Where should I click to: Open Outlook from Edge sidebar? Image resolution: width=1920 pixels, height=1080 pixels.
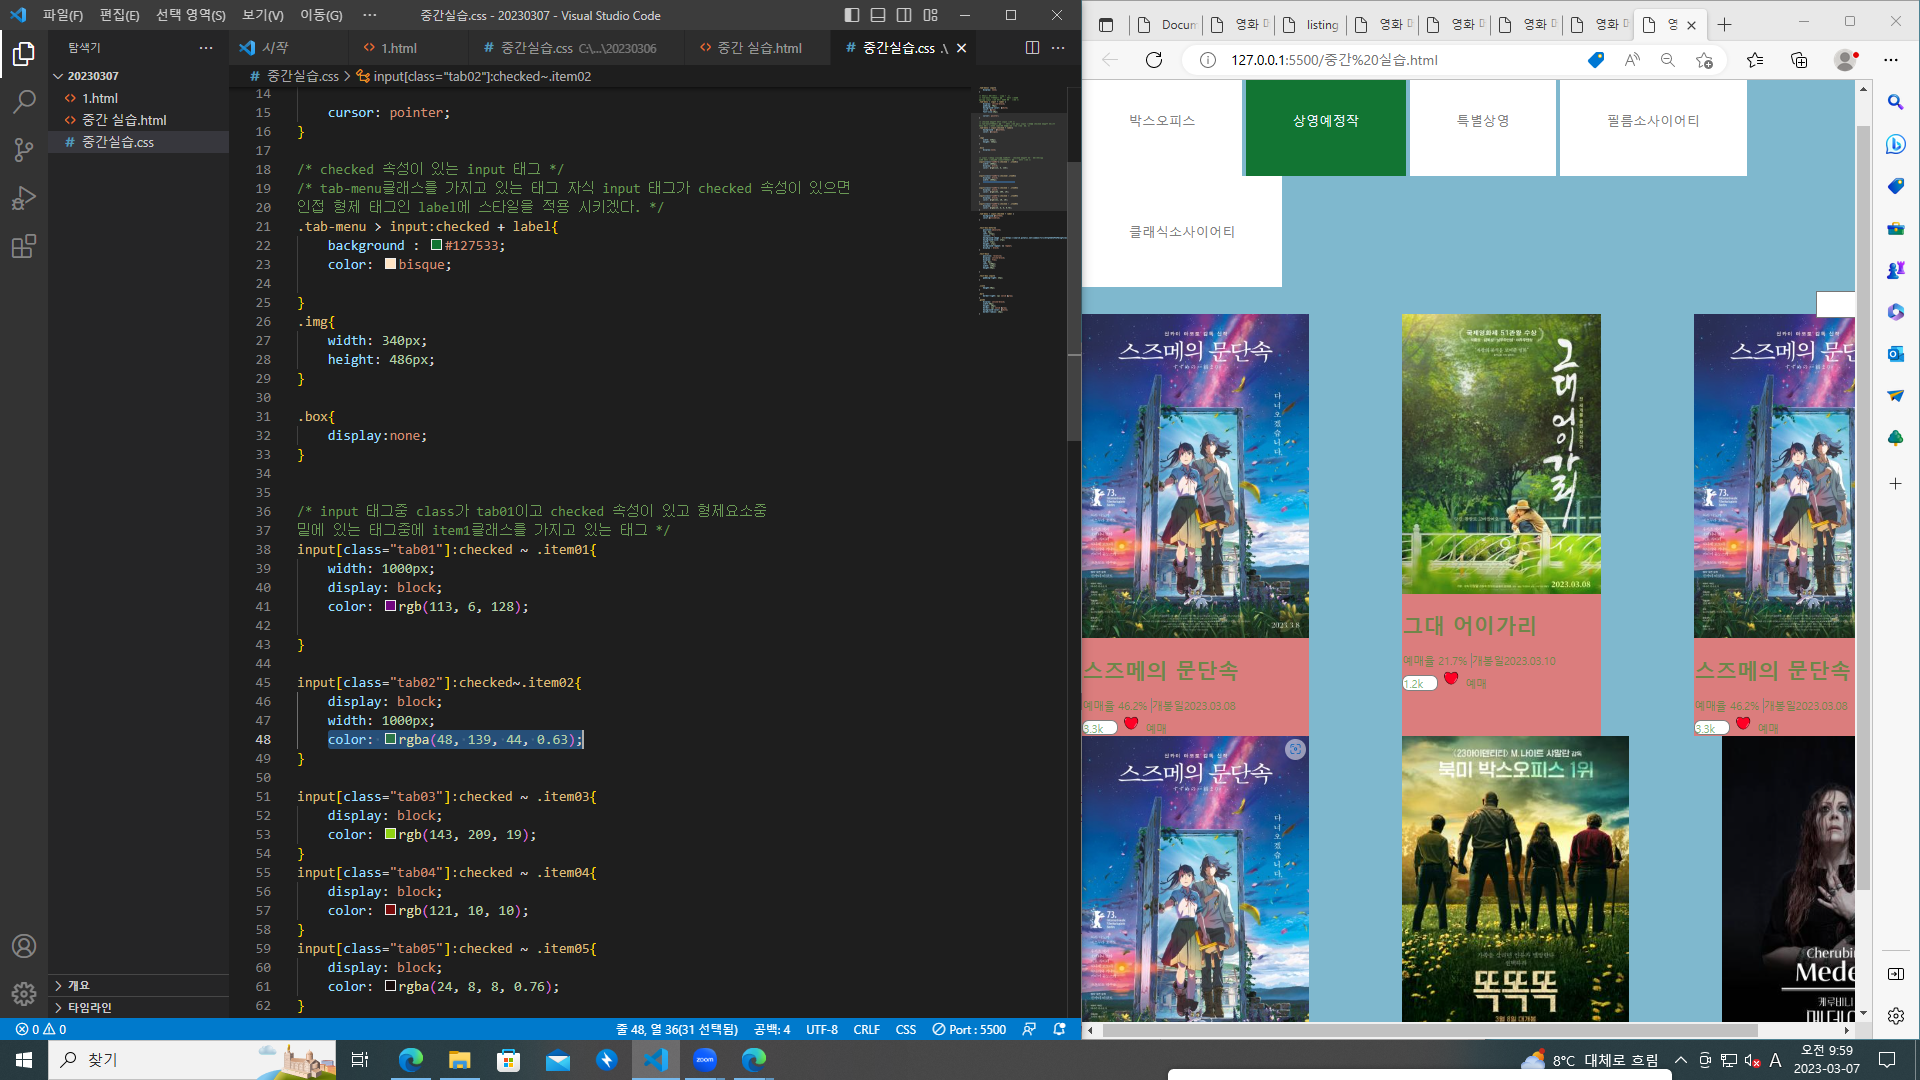click(x=1895, y=354)
